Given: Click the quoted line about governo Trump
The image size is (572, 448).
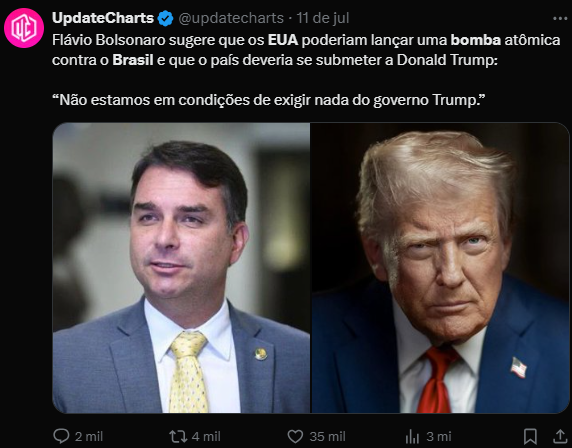Looking at the screenshot, I should pos(268,100).
